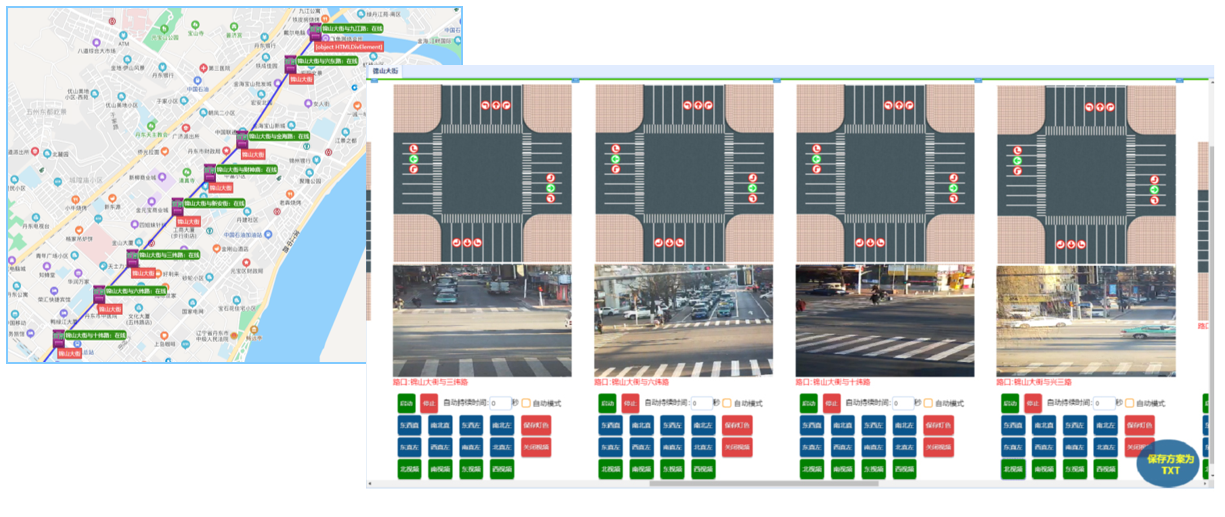
Task: Click 保存灯色 button under 锦山大街与十纬路
Action: [x=938, y=425]
